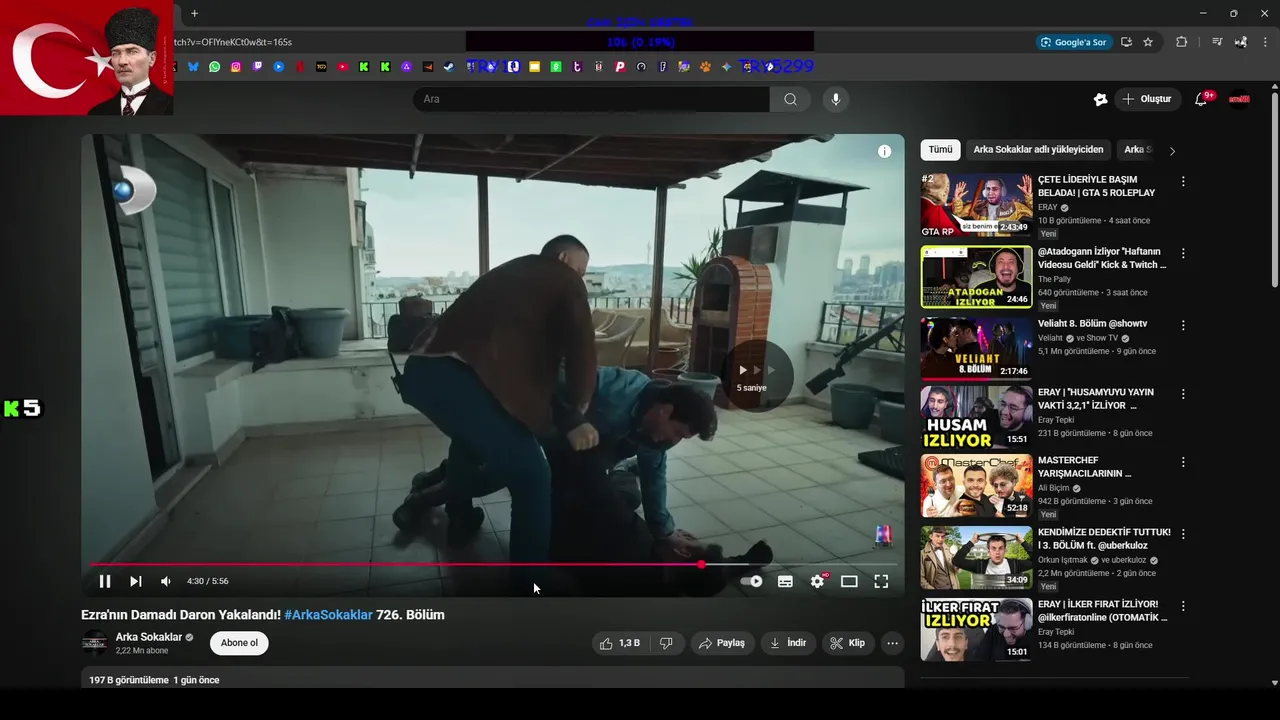Click the search magnifier button

pyautogui.click(x=790, y=99)
